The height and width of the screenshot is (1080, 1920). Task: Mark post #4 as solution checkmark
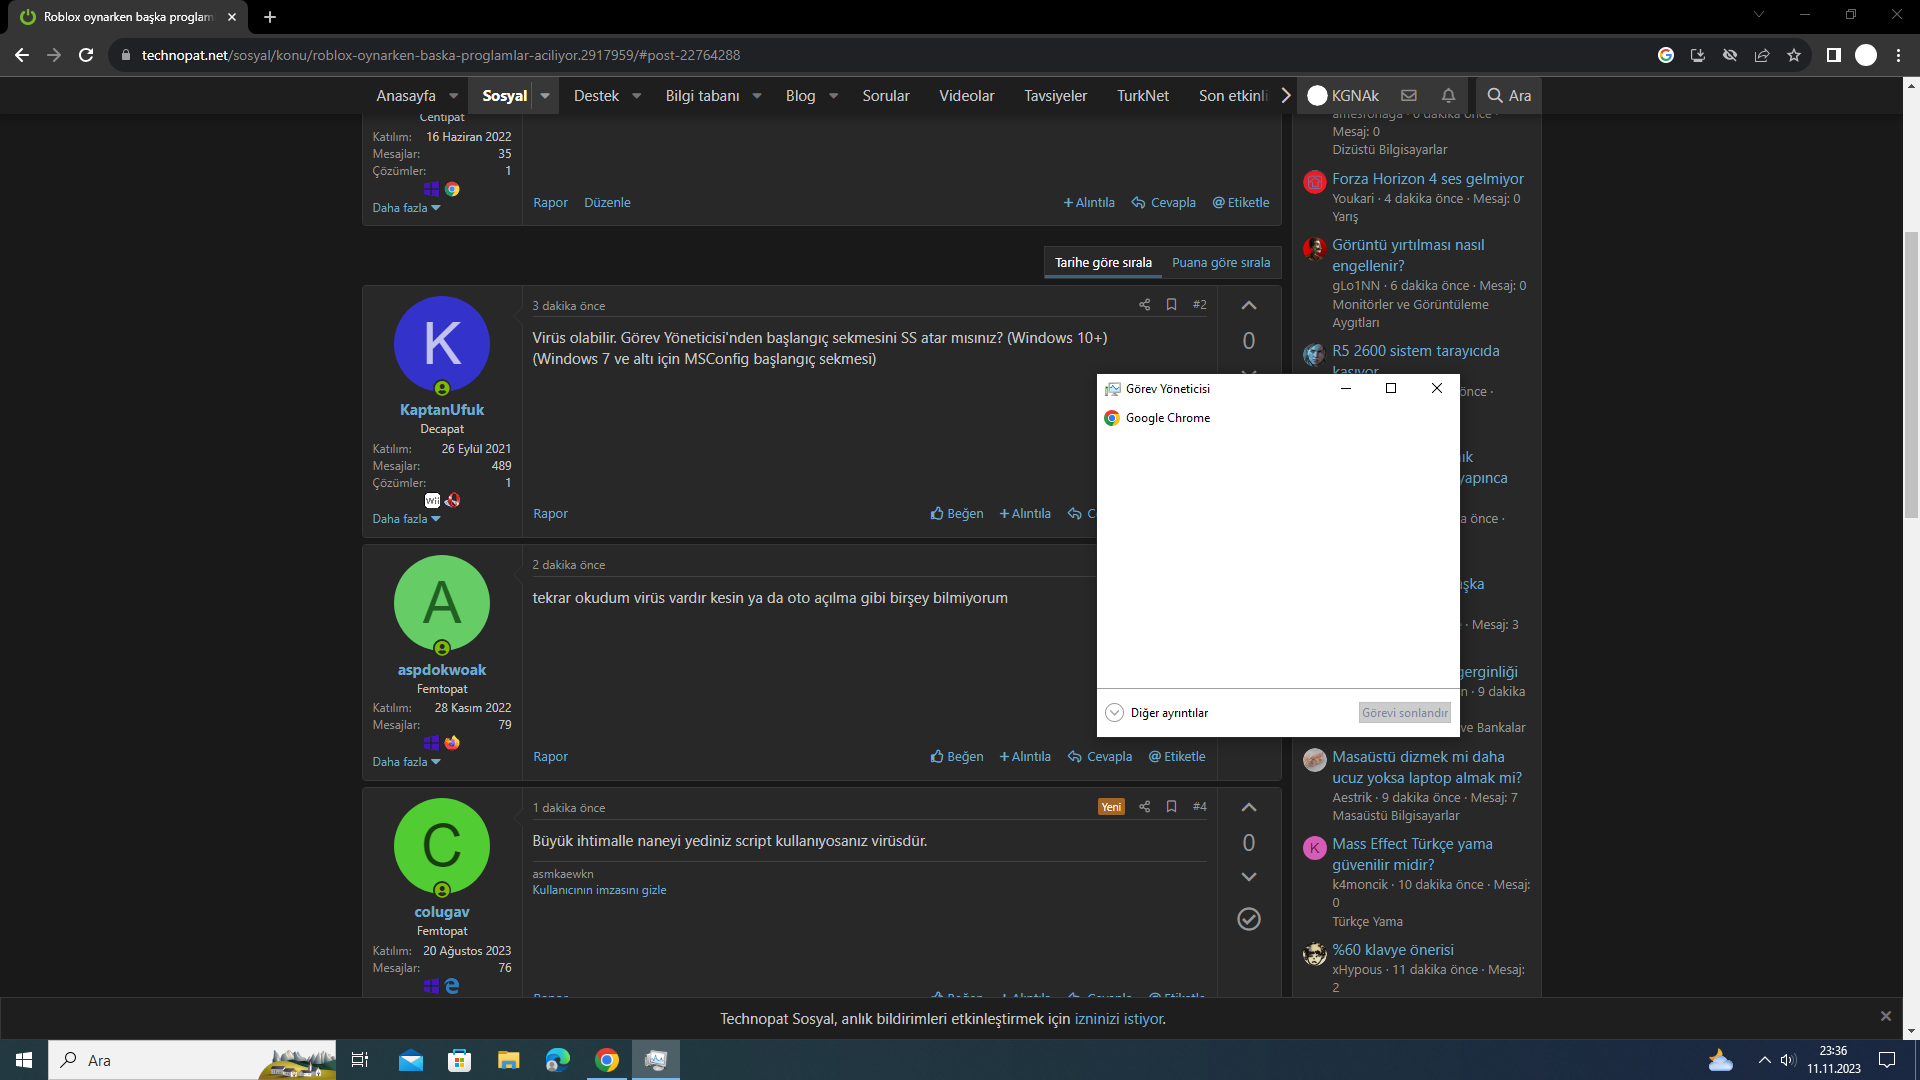coord(1249,919)
